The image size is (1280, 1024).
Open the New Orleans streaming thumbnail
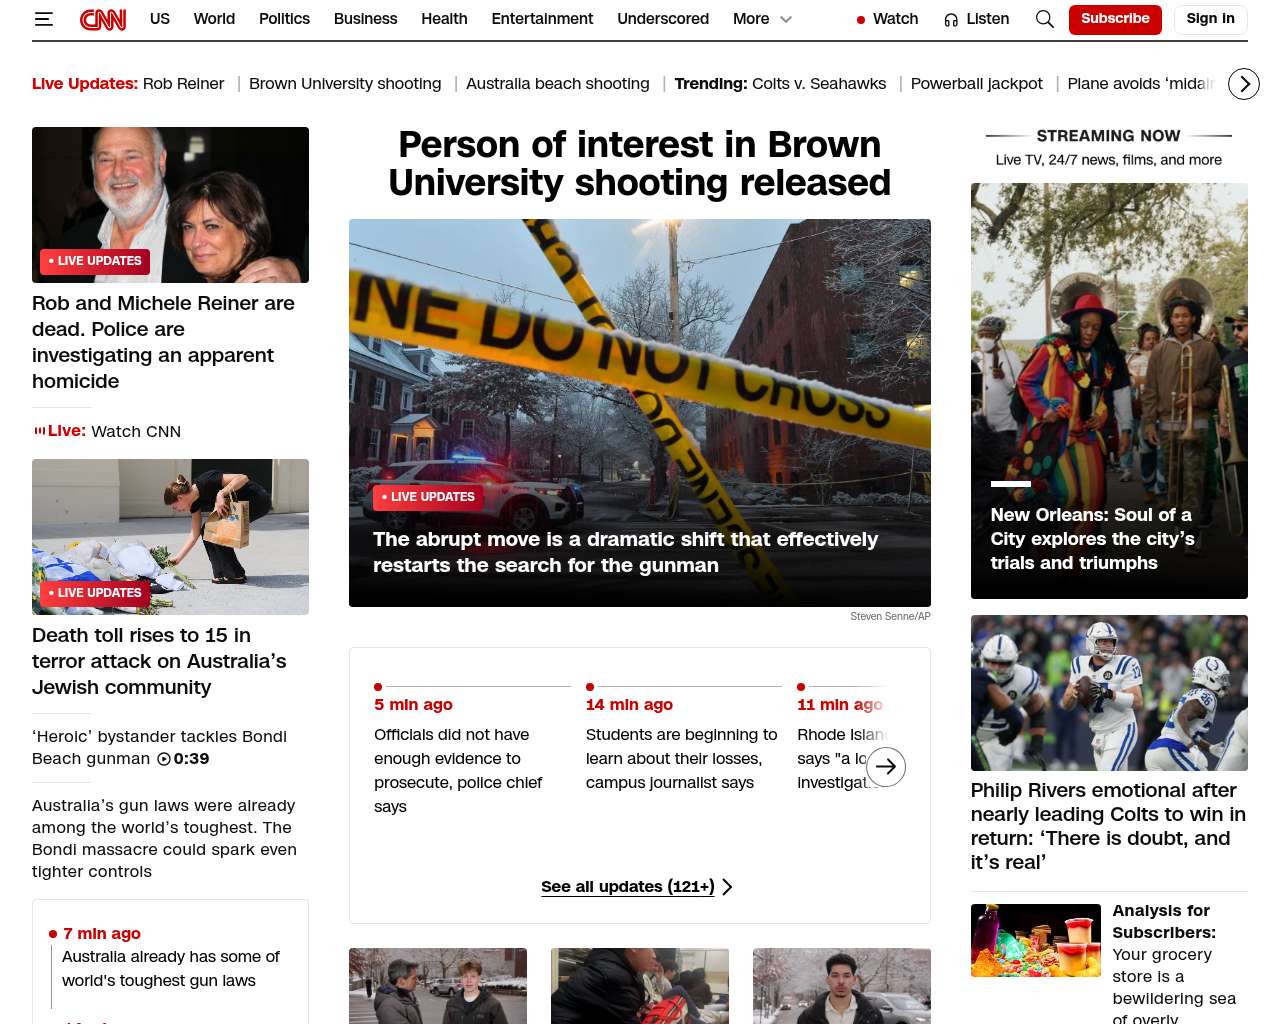point(1108,390)
